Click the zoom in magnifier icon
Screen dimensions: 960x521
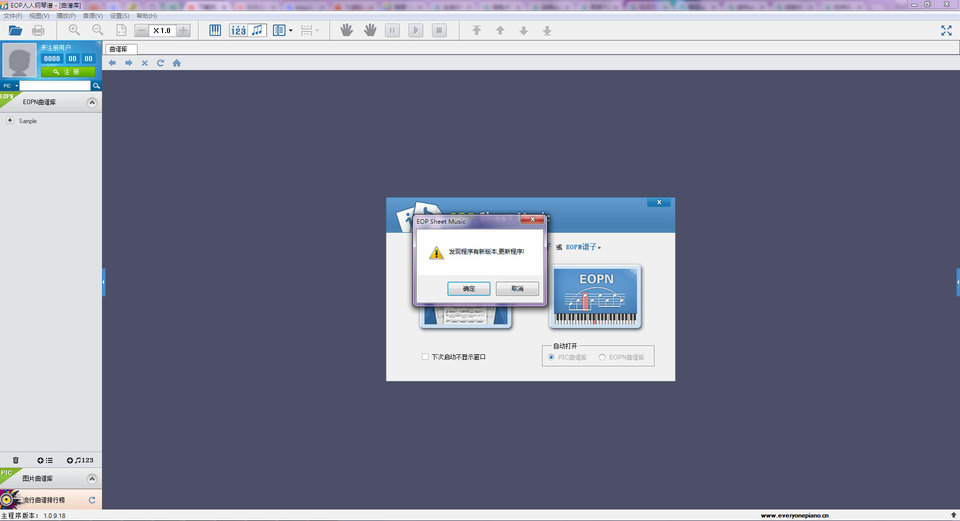pos(74,31)
